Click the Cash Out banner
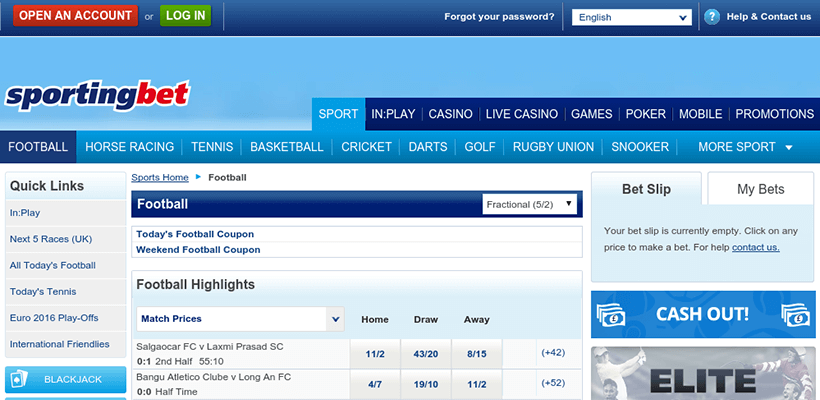820x400 pixels. click(x=703, y=314)
